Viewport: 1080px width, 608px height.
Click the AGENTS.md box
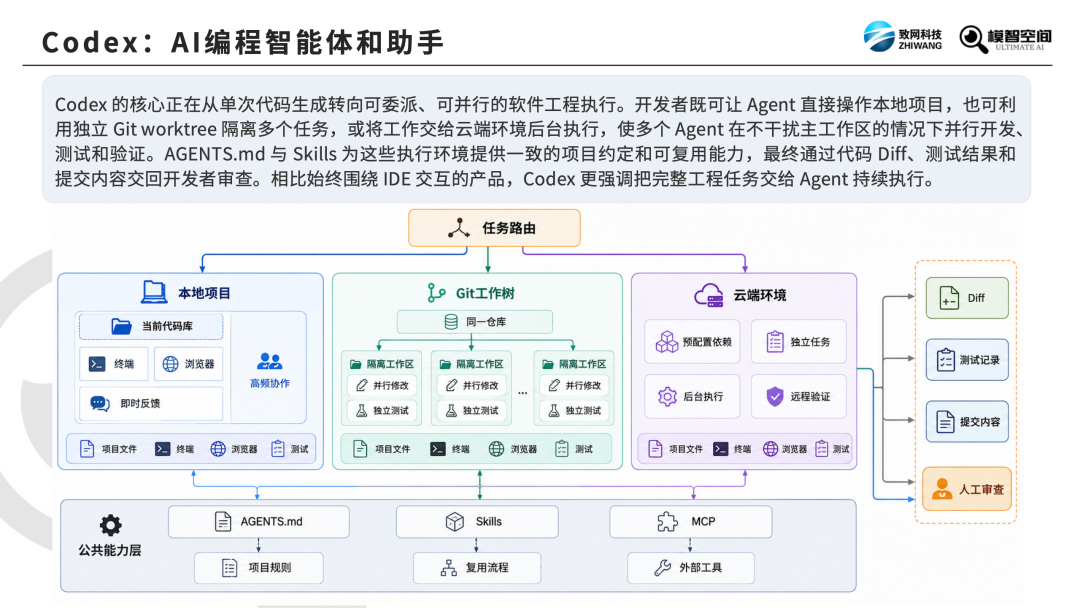point(258,522)
